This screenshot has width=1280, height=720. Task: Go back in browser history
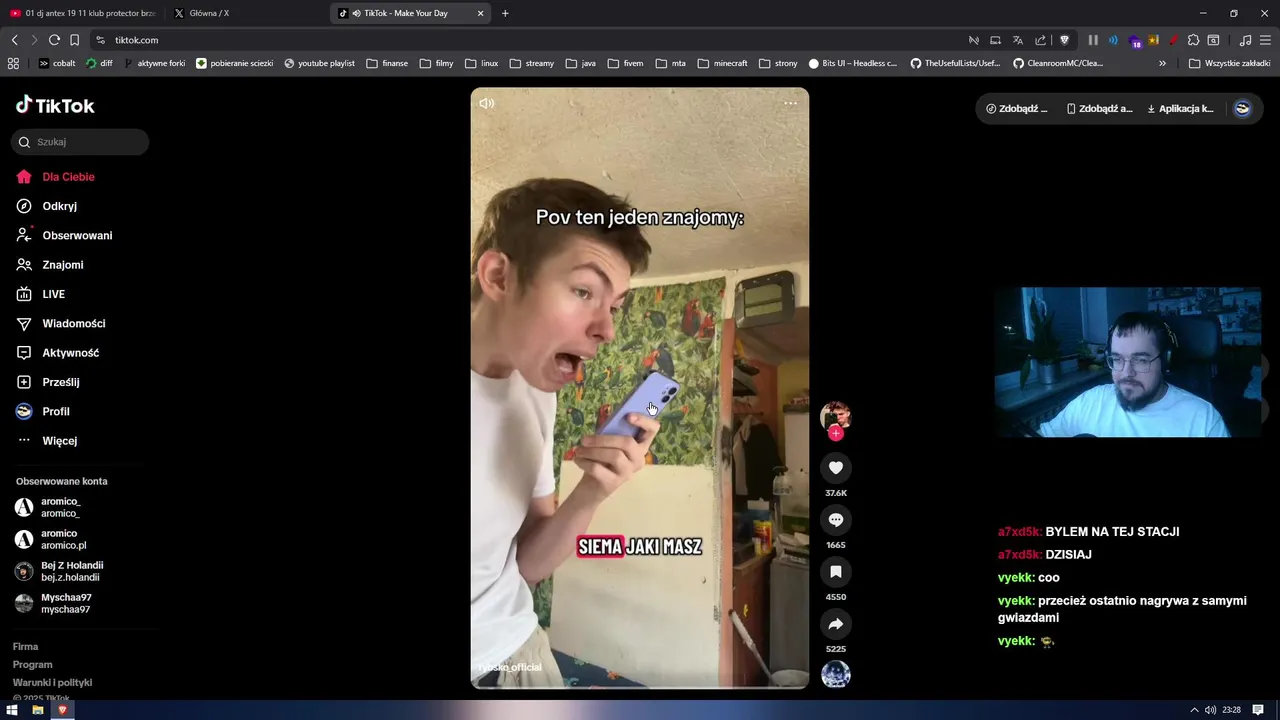pyautogui.click(x=14, y=40)
